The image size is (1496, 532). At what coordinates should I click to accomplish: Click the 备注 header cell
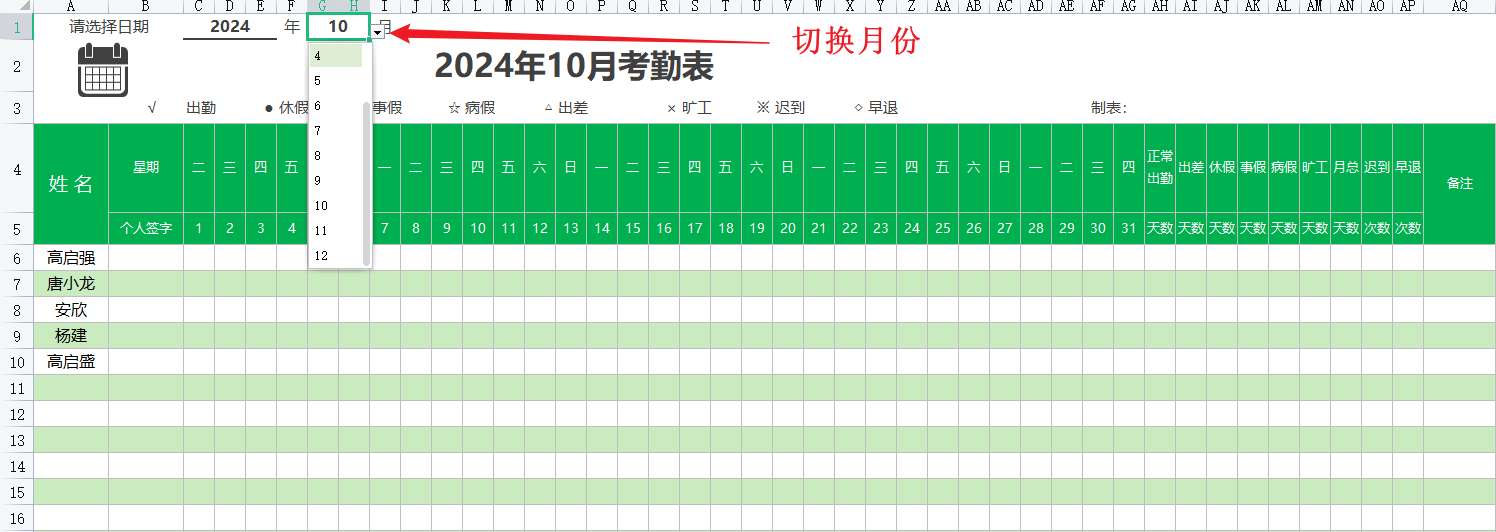click(1459, 184)
